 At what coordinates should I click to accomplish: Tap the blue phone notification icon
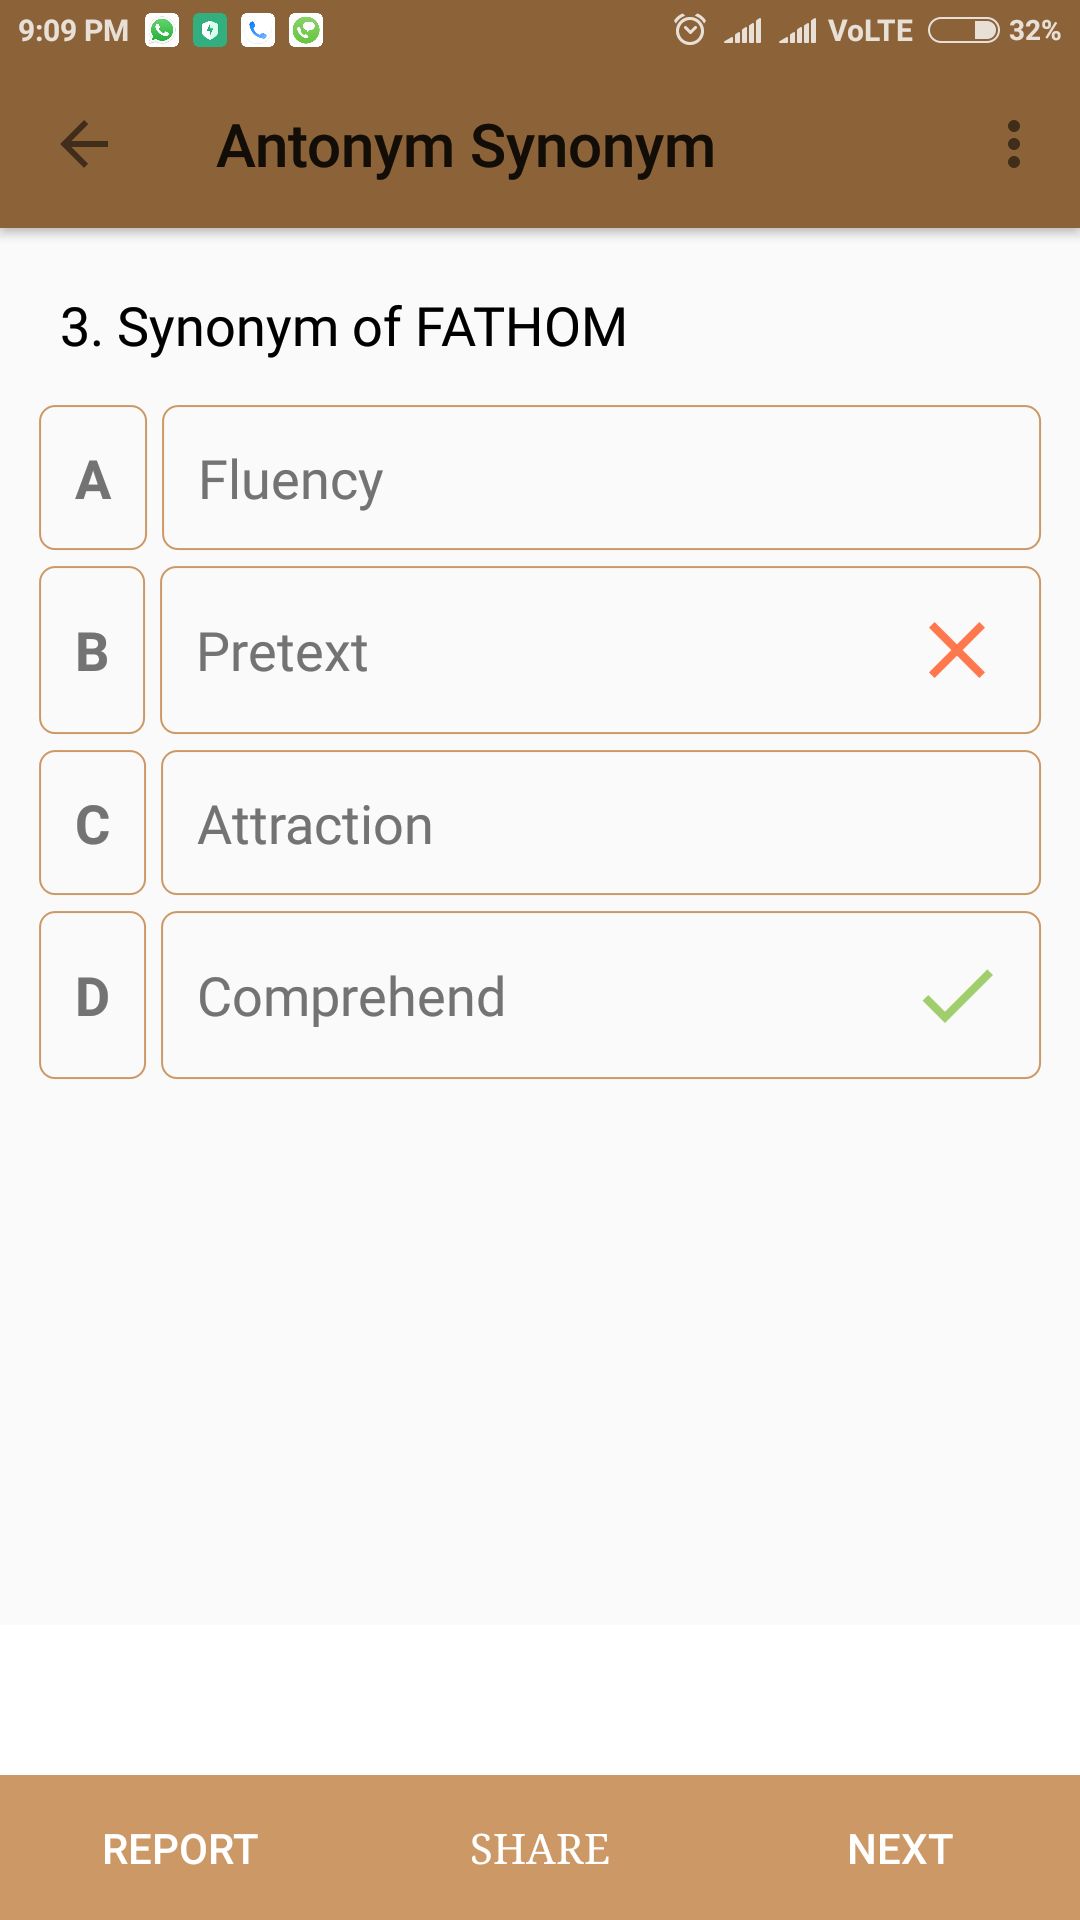(258, 31)
